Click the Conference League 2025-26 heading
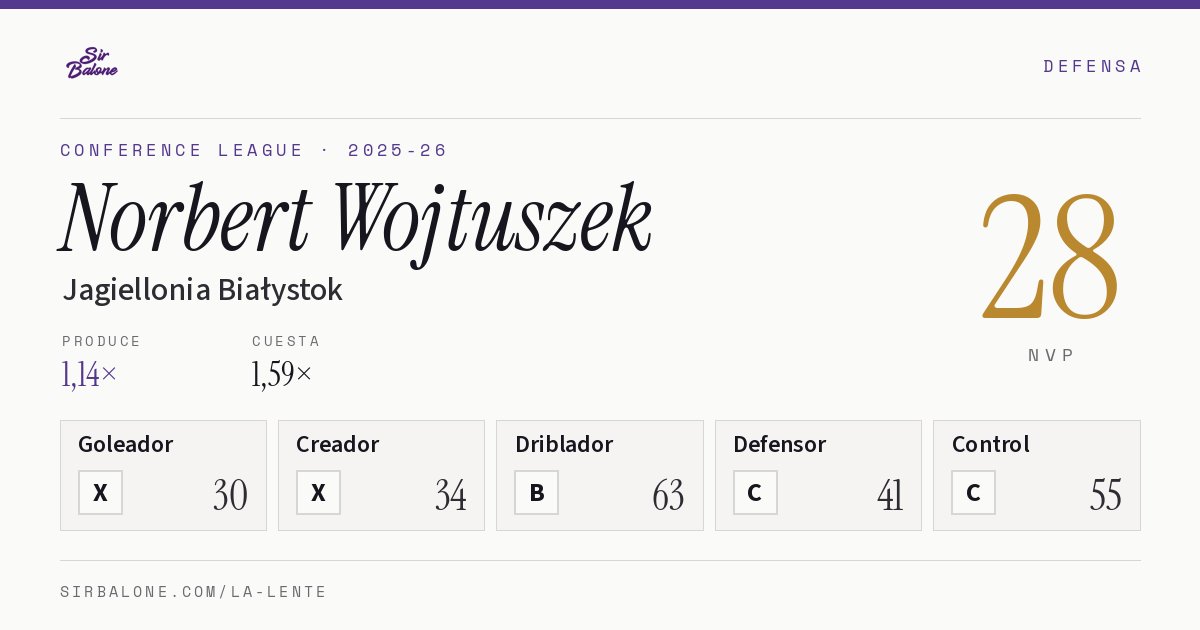Viewport: 1200px width, 630px height. [x=254, y=150]
